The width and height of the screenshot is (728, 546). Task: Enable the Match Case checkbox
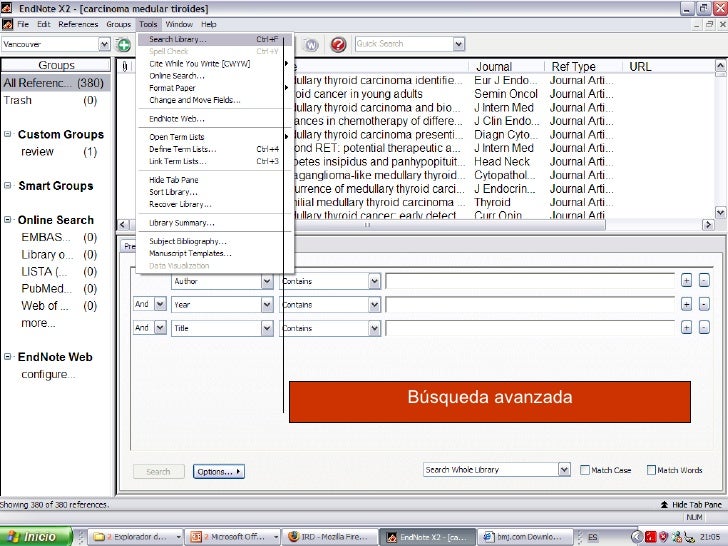[584, 470]
